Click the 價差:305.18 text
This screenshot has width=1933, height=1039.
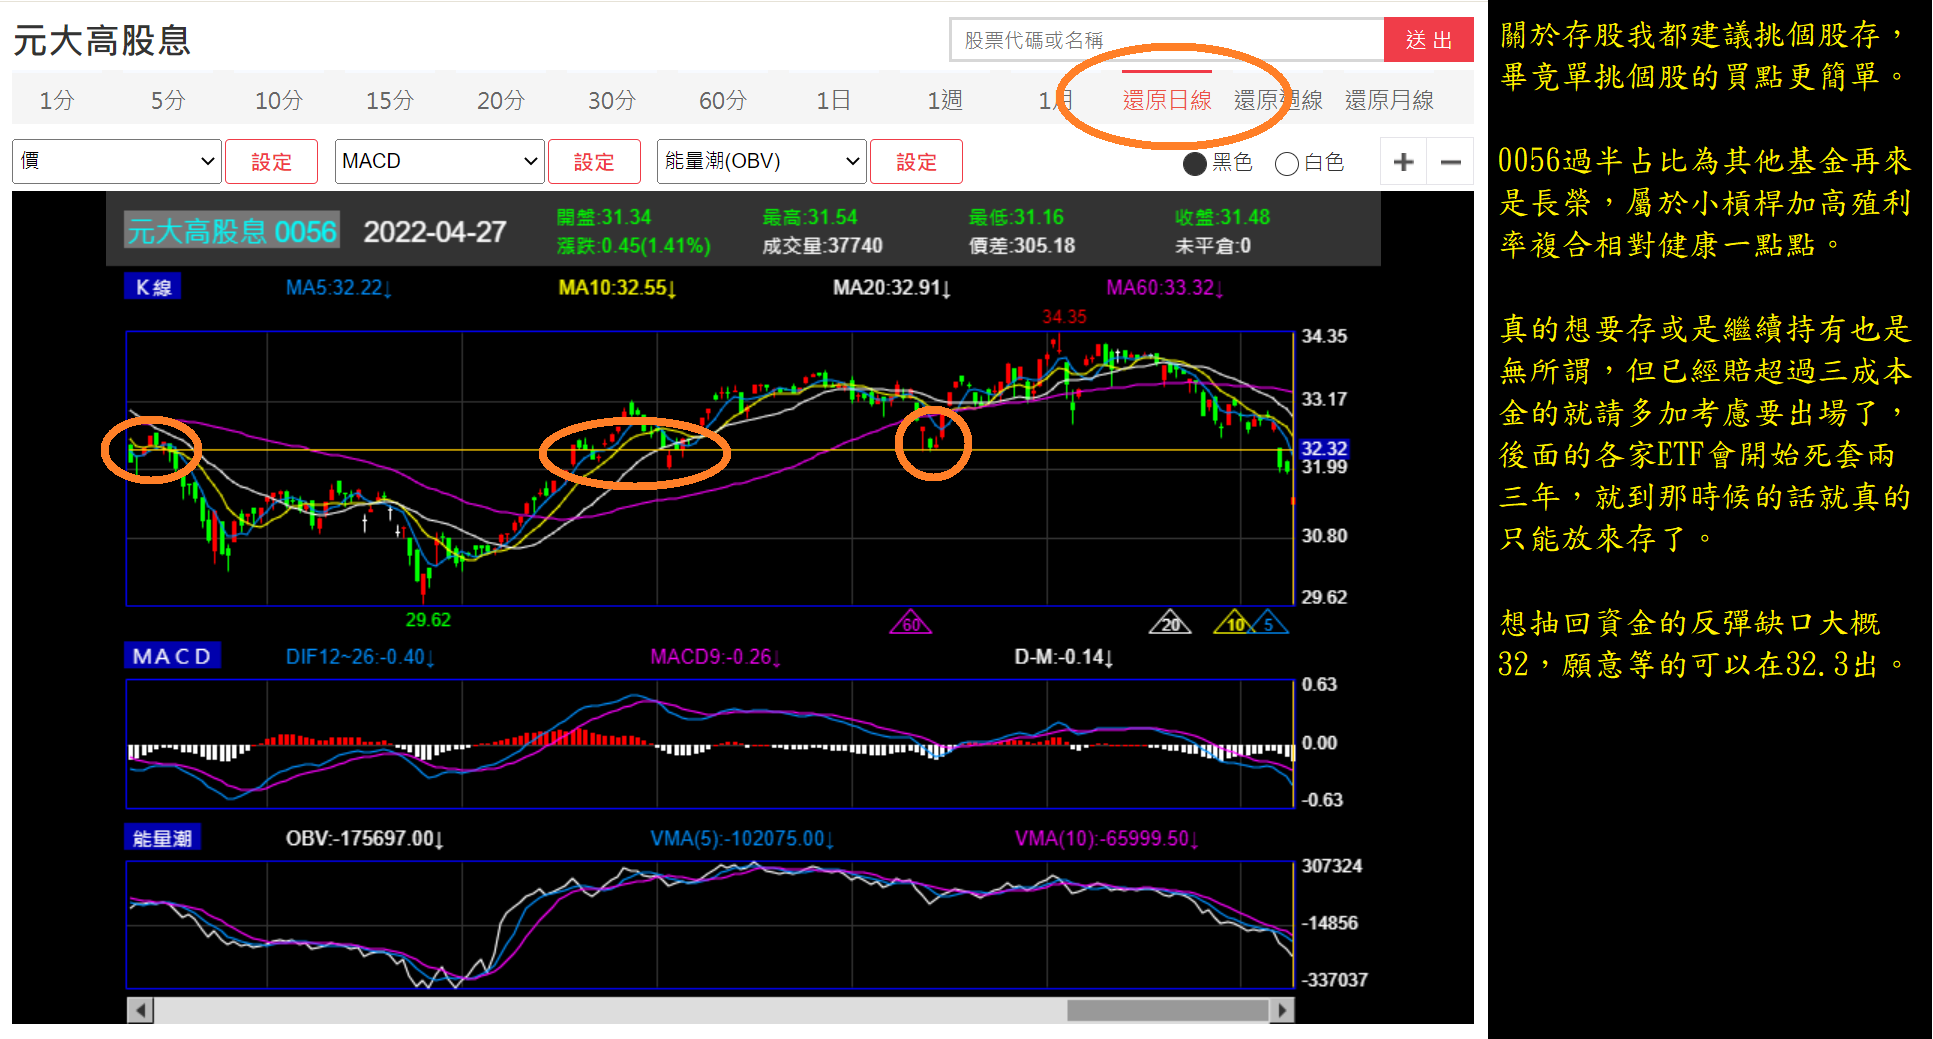tap(1022, 246)
